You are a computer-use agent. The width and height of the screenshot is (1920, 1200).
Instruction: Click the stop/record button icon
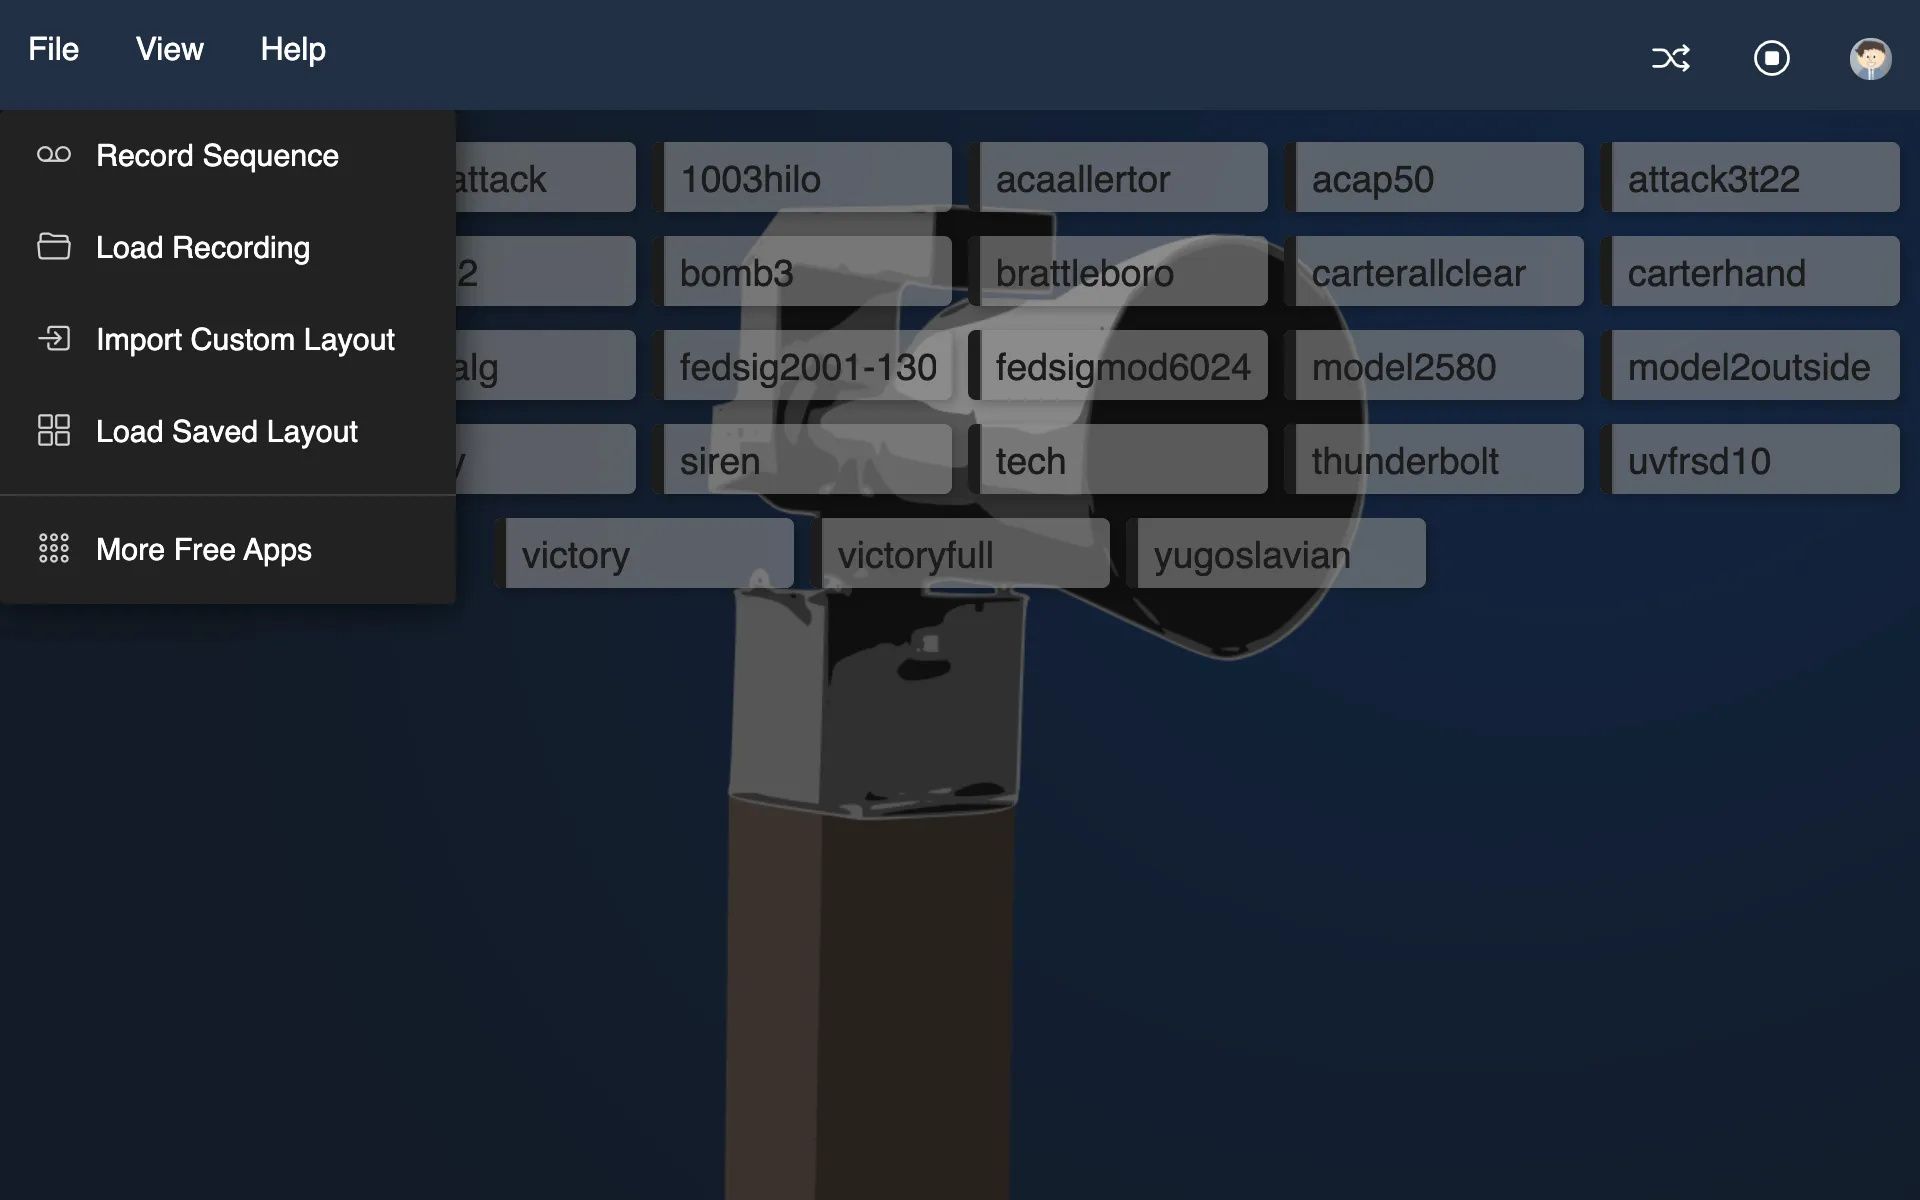coord(1771,58)
